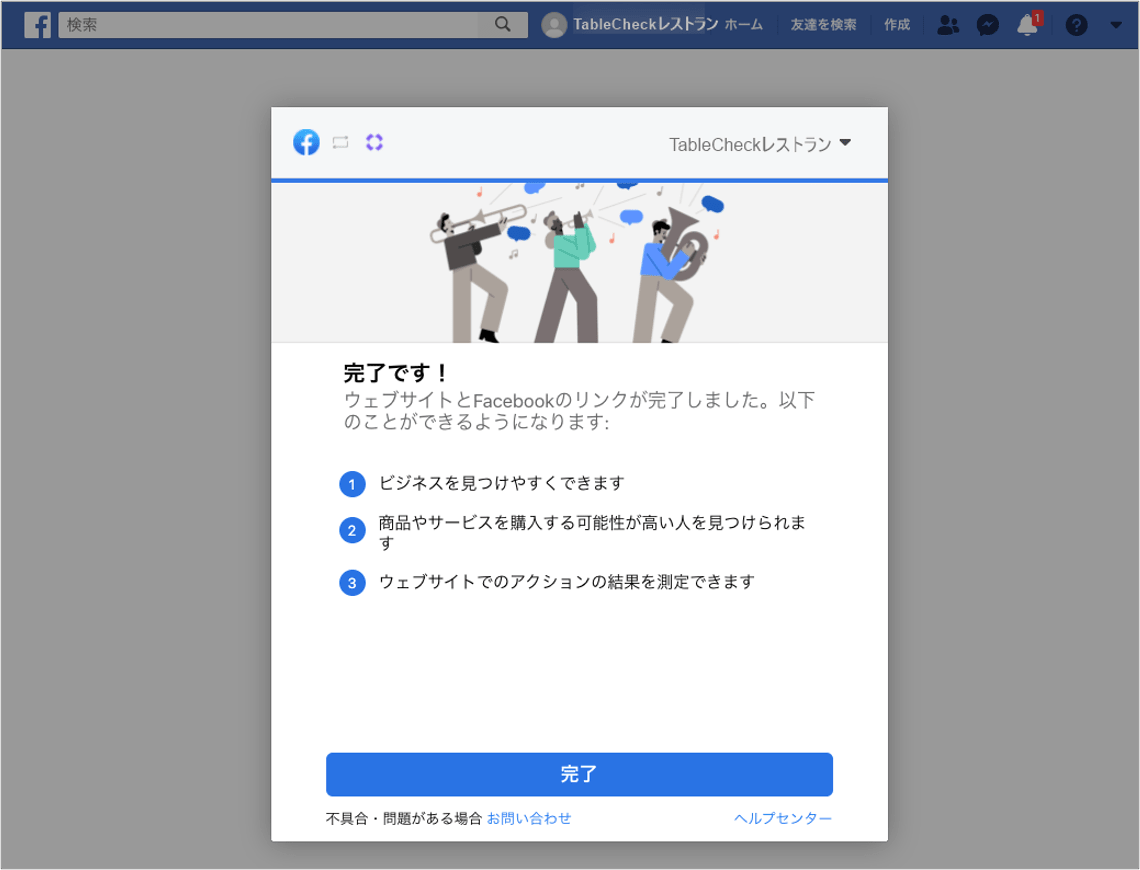This screenshot has height=870, width=1140.
Task: Click the round Facebook icon in dialog
Action: (x=306, y=143)
